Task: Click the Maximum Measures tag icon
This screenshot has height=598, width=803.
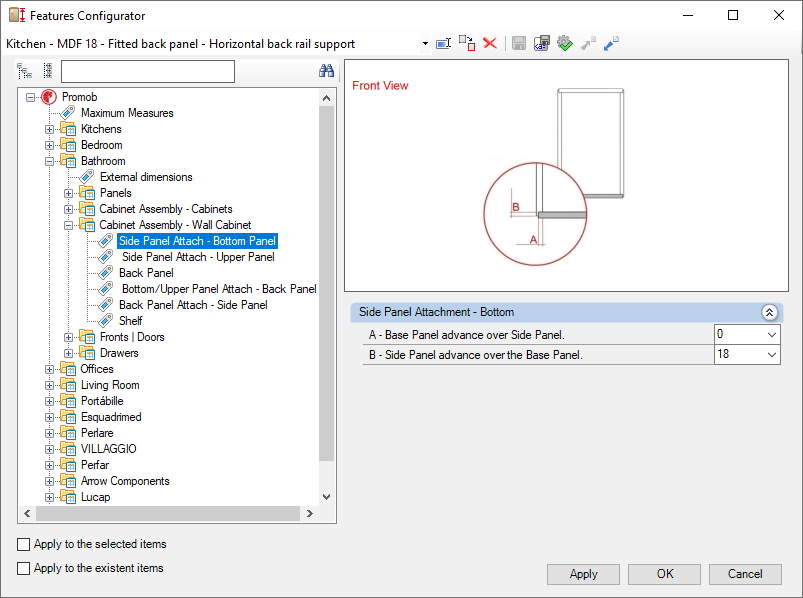Action: coord(68,113)
